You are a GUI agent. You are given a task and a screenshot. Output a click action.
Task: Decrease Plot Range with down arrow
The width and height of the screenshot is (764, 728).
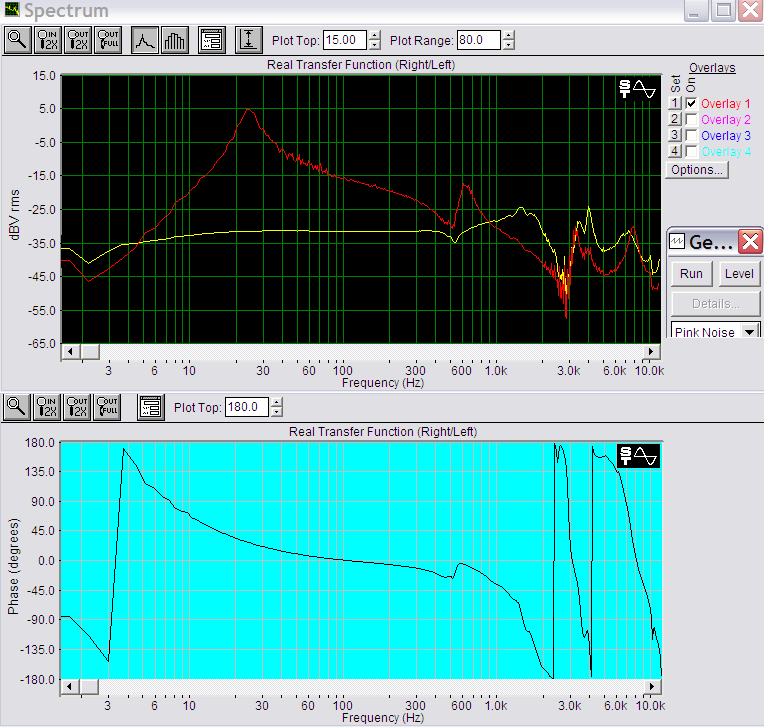coord(508,45)
